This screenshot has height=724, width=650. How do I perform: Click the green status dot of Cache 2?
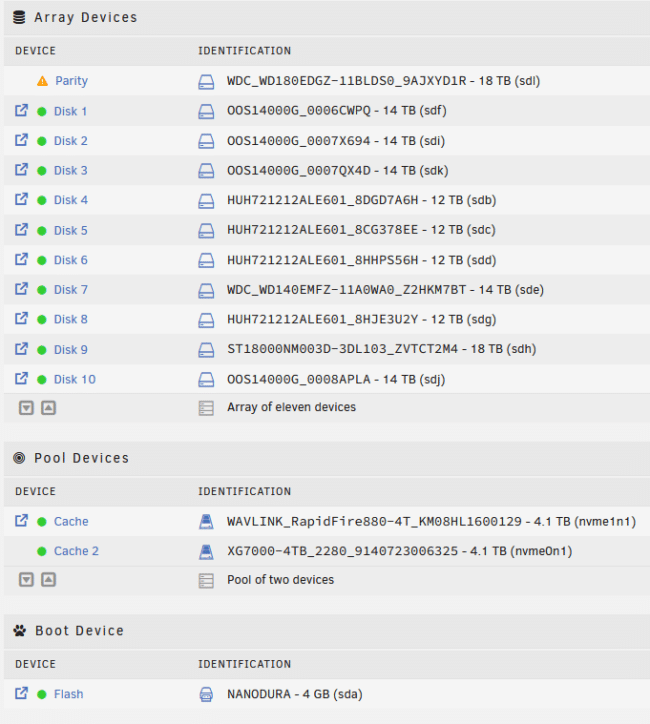tap(42, 551)
